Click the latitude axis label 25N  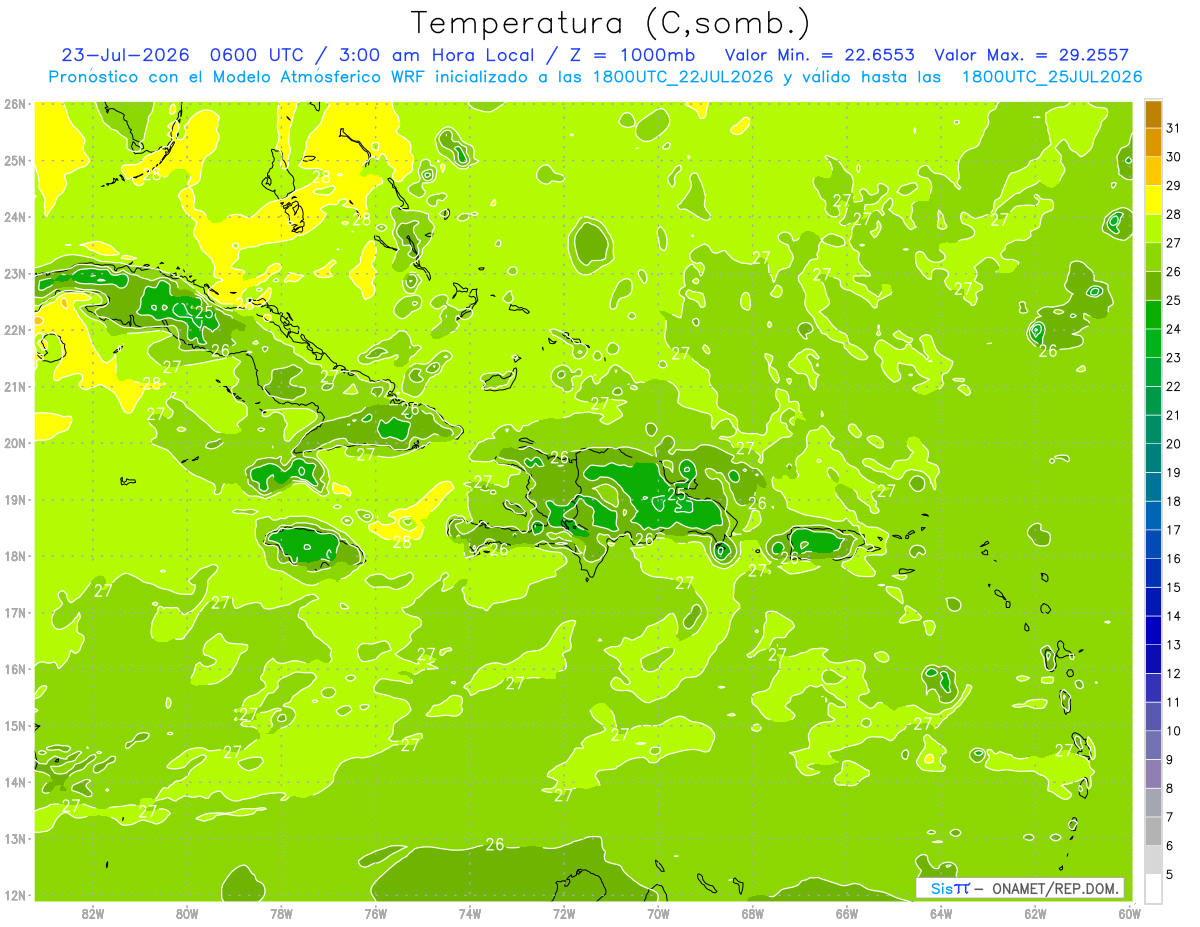point(15,160)
